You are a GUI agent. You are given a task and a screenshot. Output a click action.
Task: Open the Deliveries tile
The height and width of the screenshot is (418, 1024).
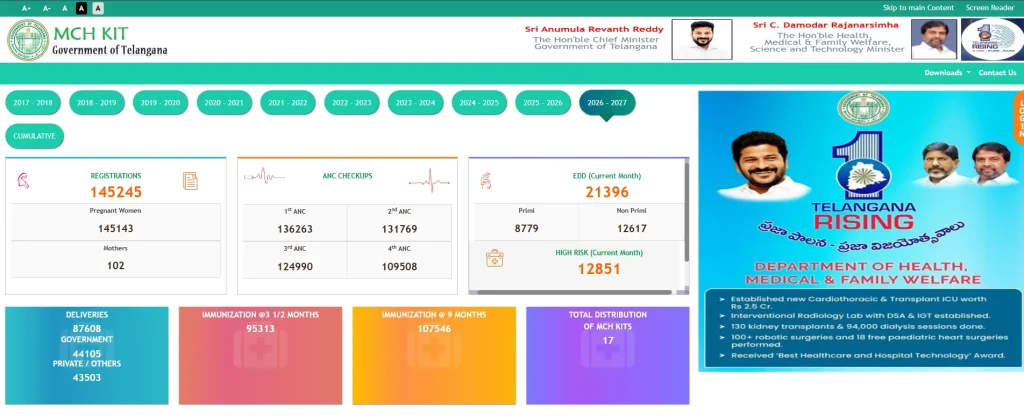(x=87, y=356)
